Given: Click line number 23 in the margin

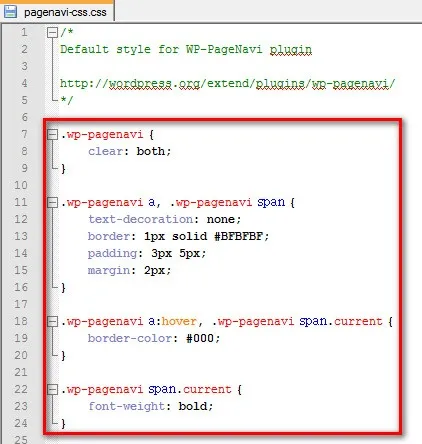Looking at the screenshot, I should point(21,406).
